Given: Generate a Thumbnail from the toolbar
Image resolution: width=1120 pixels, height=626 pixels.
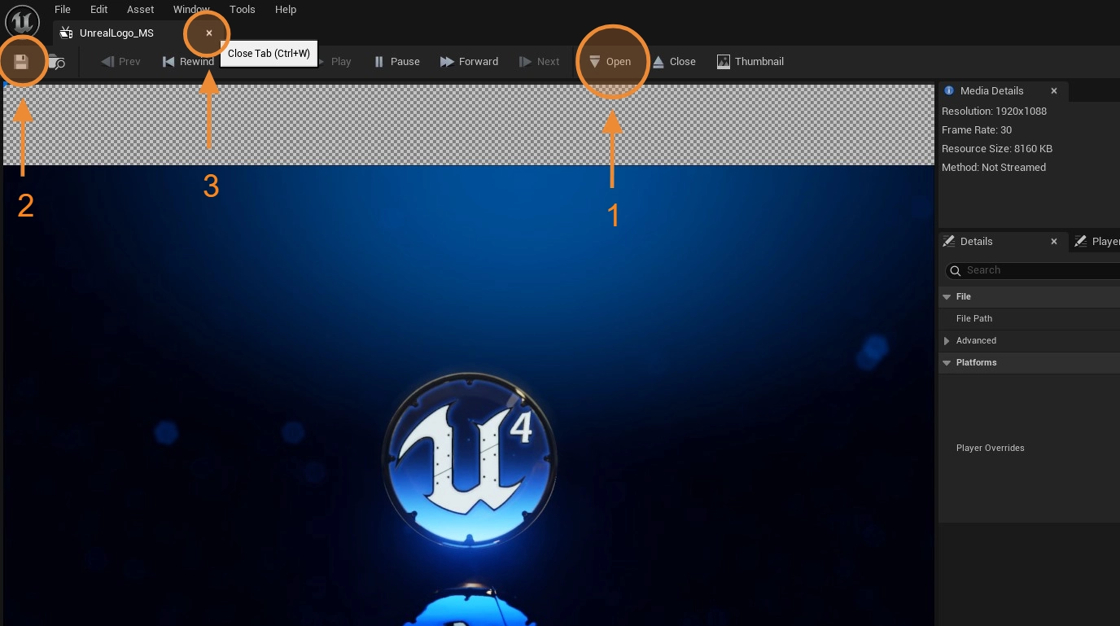Looking at the screenshot, I should click(x=751, y=61).
